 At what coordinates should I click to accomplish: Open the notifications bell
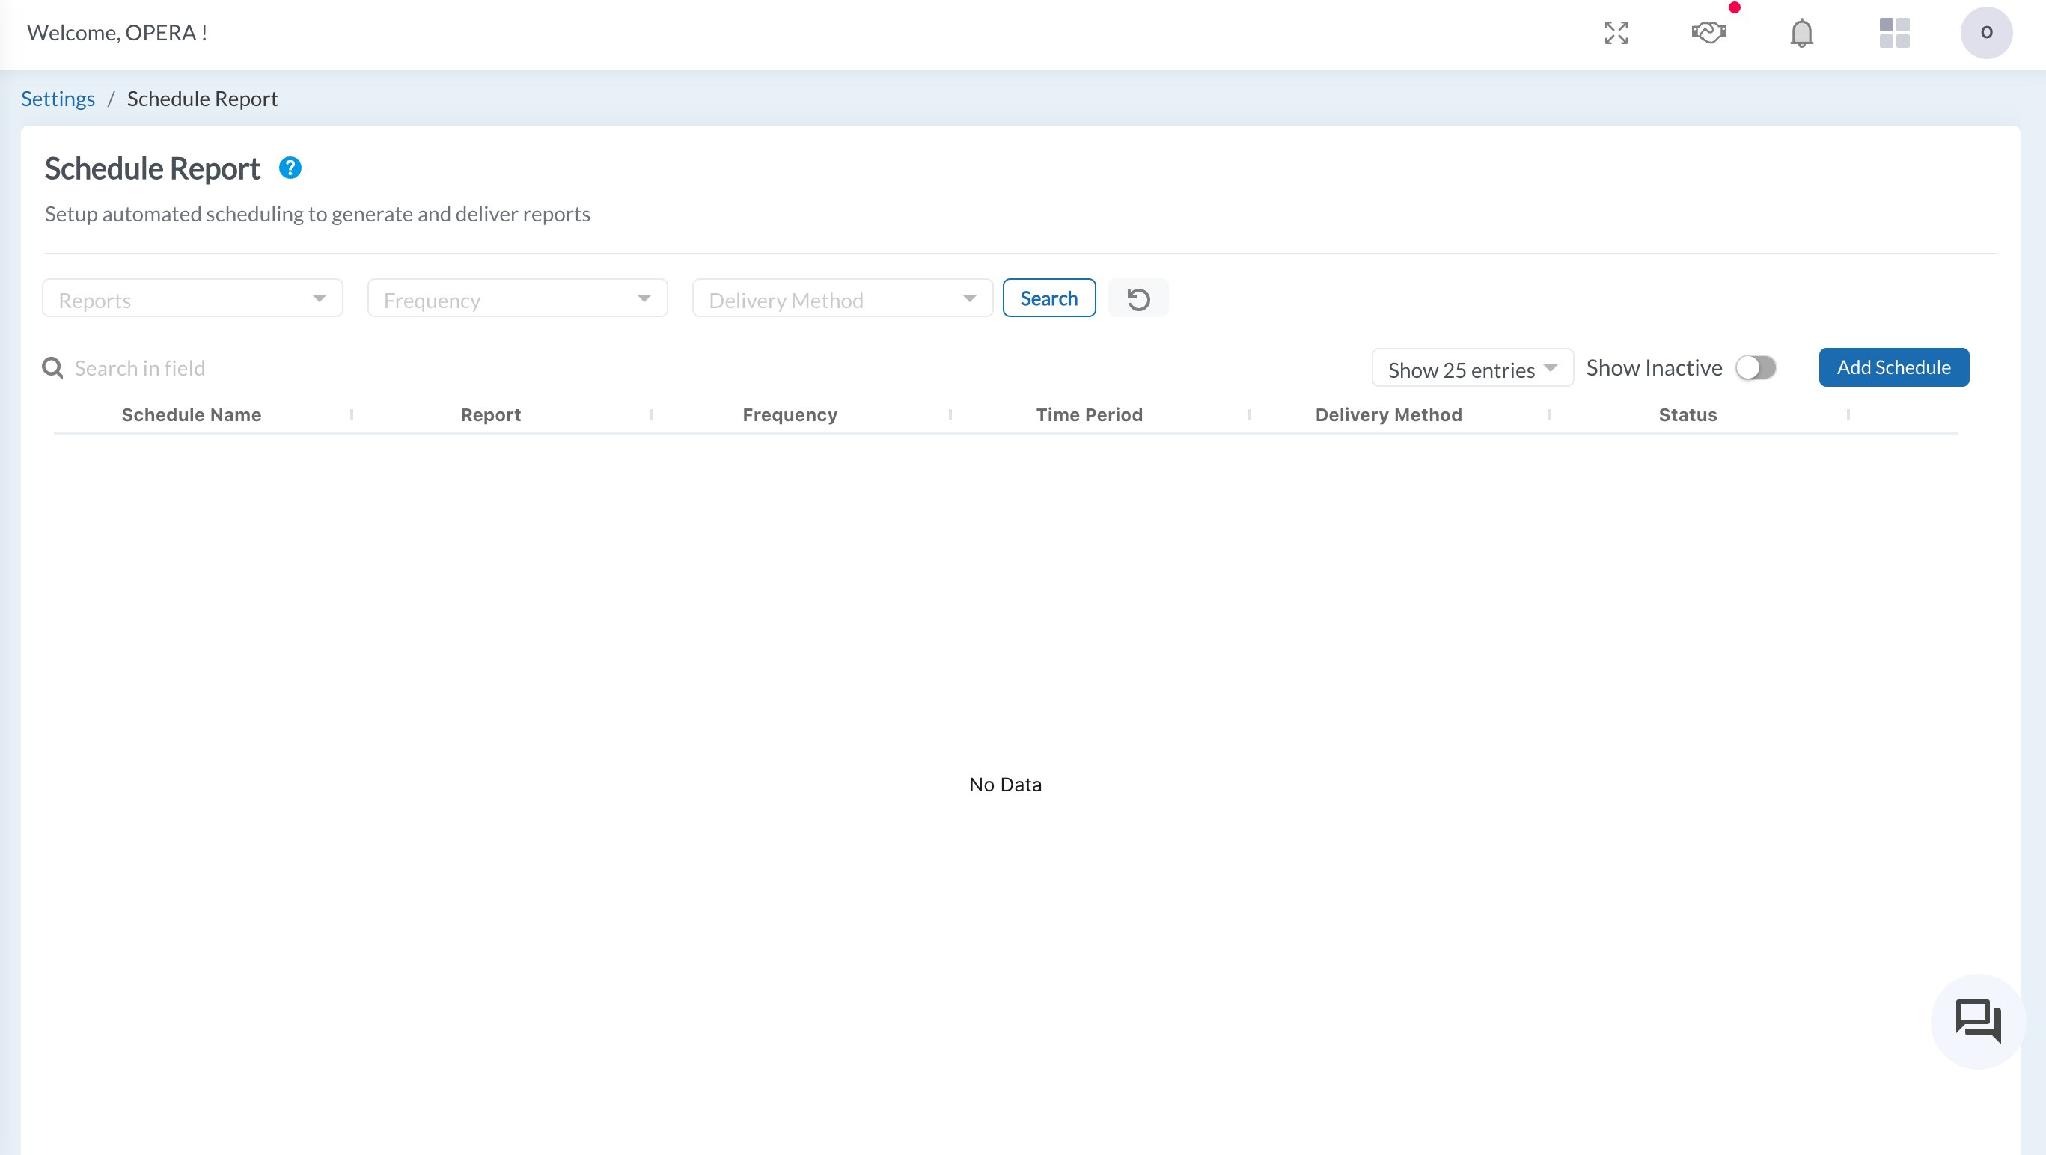click(1801, 33)
